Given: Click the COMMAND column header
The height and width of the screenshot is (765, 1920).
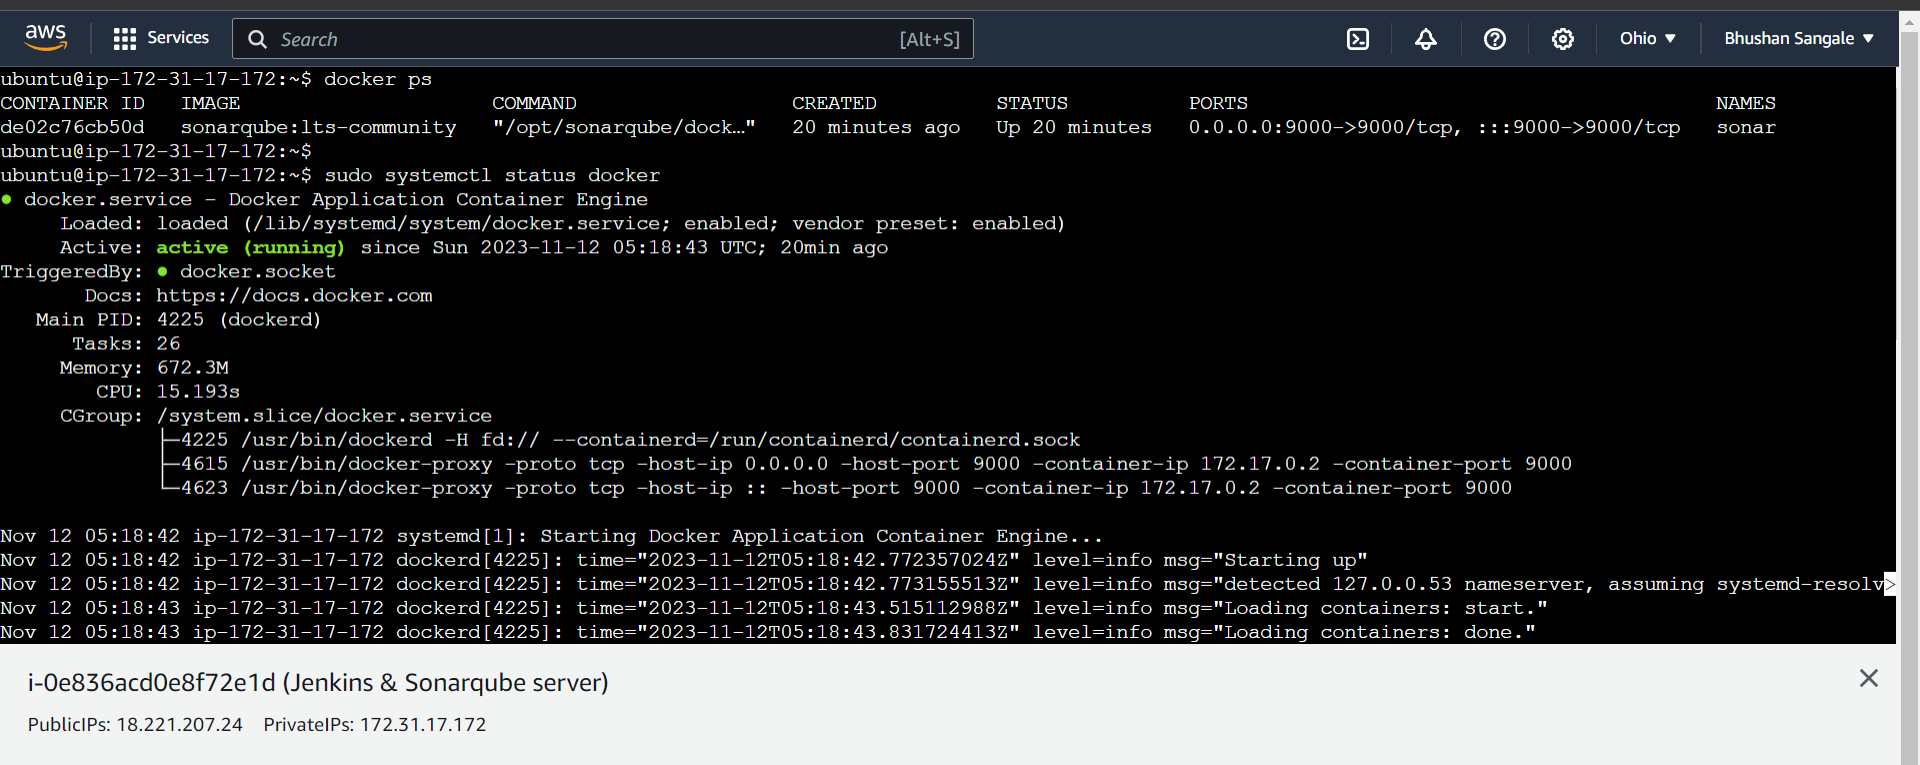Looking at the screenshot, I should click(x=534, y=104).
